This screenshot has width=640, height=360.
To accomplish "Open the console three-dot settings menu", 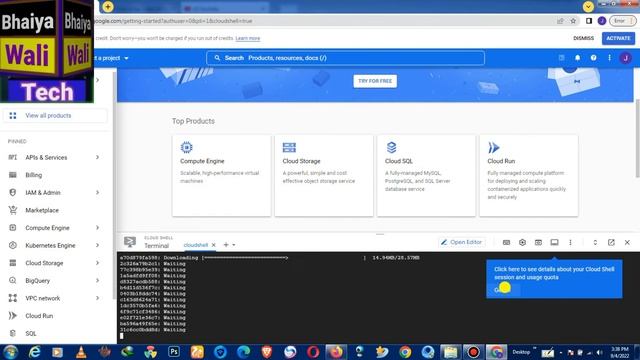I will point(609,58).
